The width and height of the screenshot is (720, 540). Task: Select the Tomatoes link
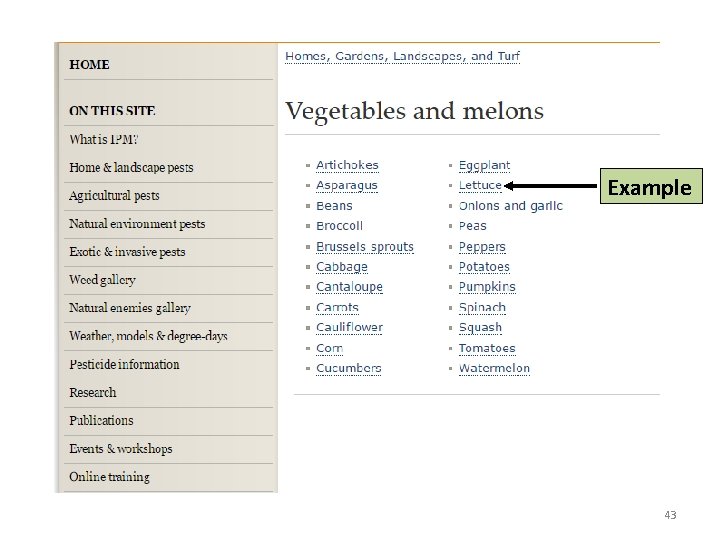(x=487, y=348)
